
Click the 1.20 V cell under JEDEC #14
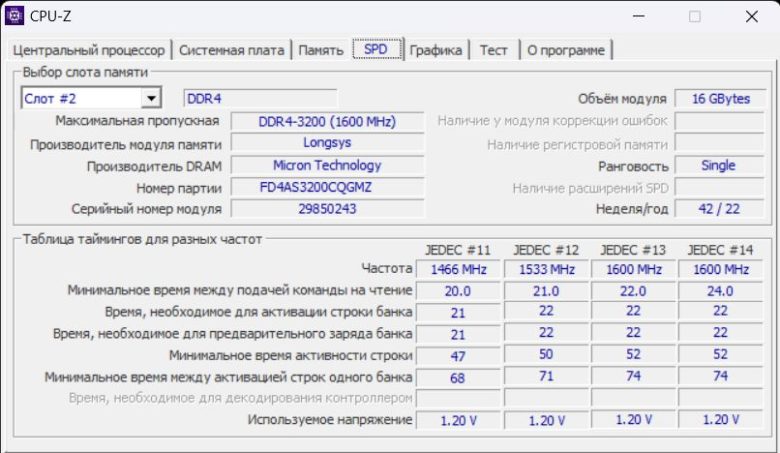(720, 420)
